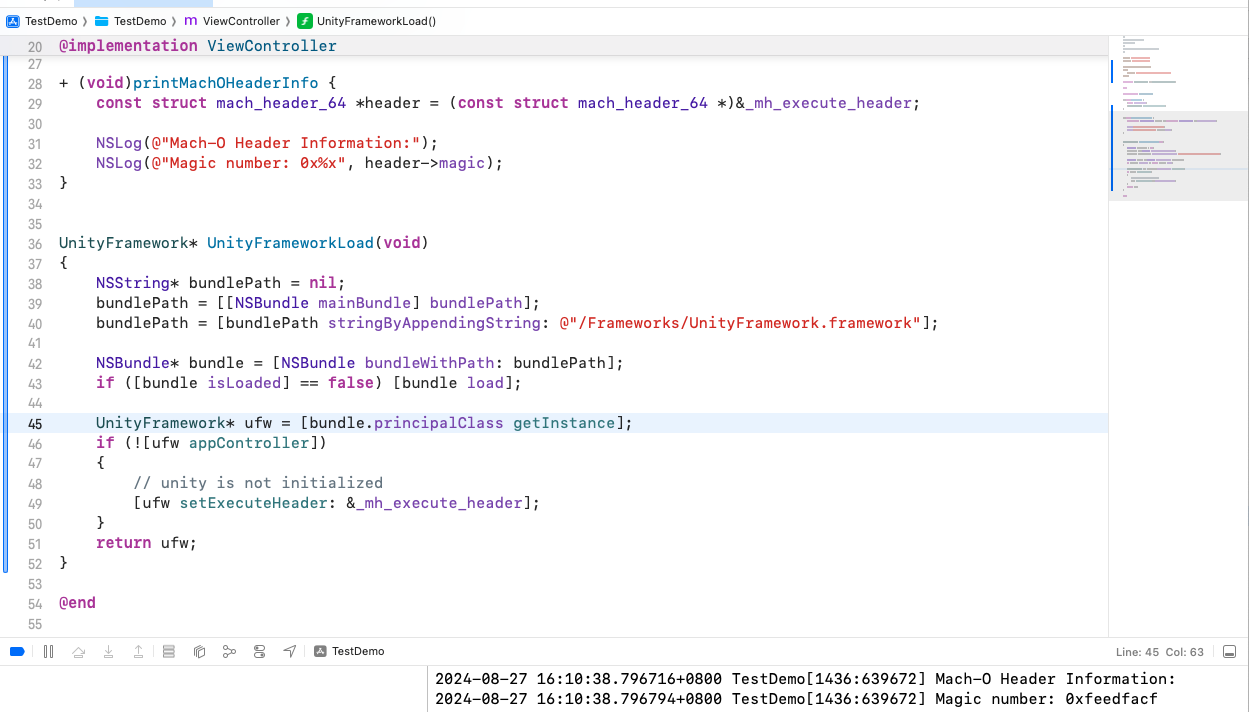1249x712 pixels.
Task: Click UnityFrameworkLoad function name on line 36
Action: pyautogui.click(x=291, y=243)
